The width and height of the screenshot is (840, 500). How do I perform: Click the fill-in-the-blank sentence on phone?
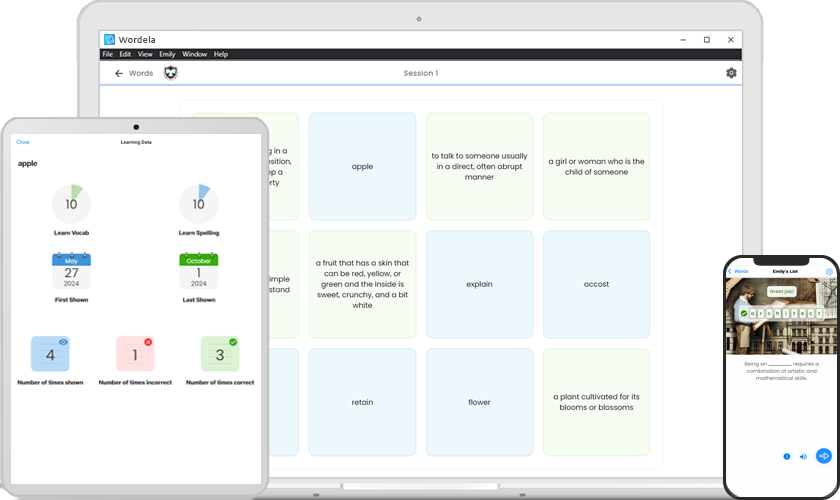pyautogui.click(x=781, y=371)
